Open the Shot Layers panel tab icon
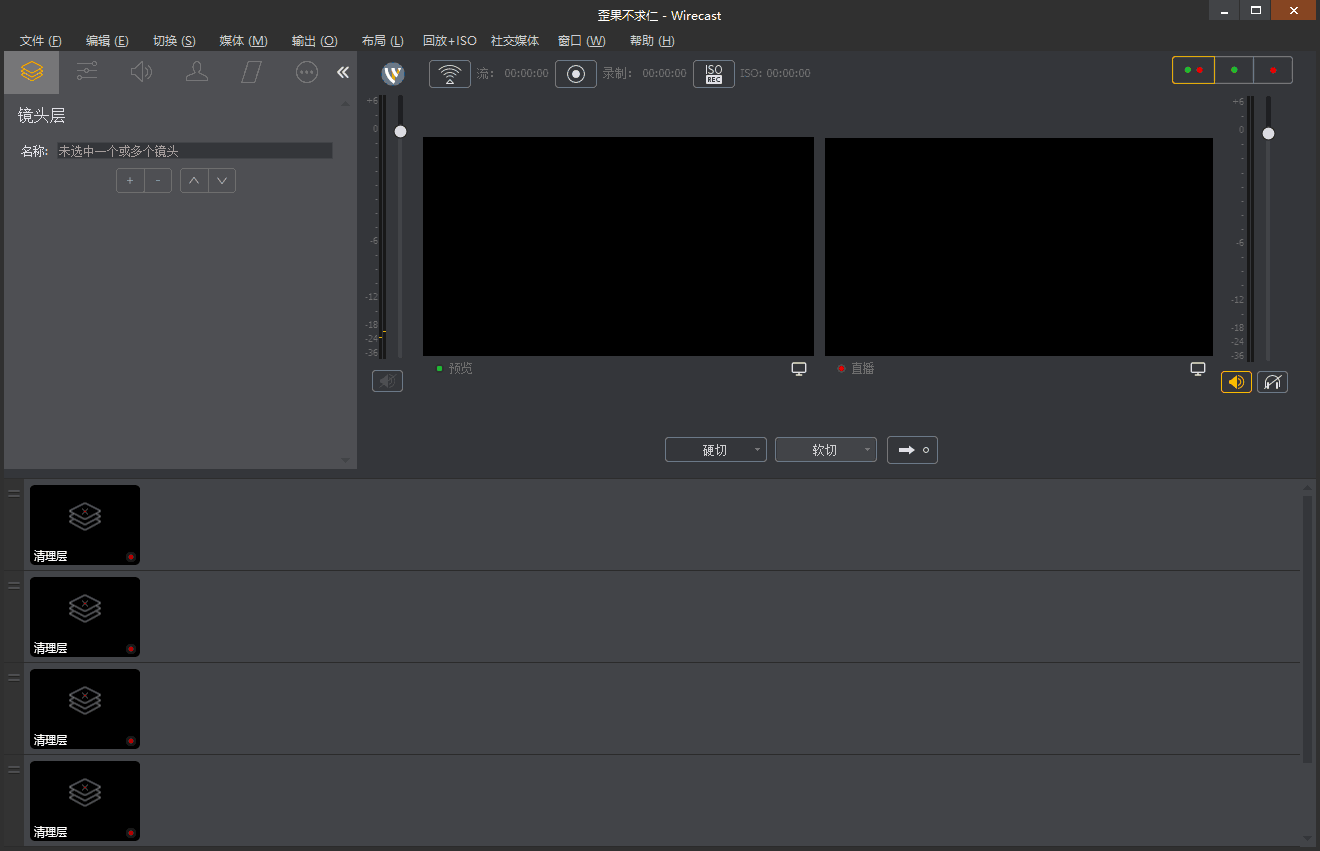 tap(32, 72)
